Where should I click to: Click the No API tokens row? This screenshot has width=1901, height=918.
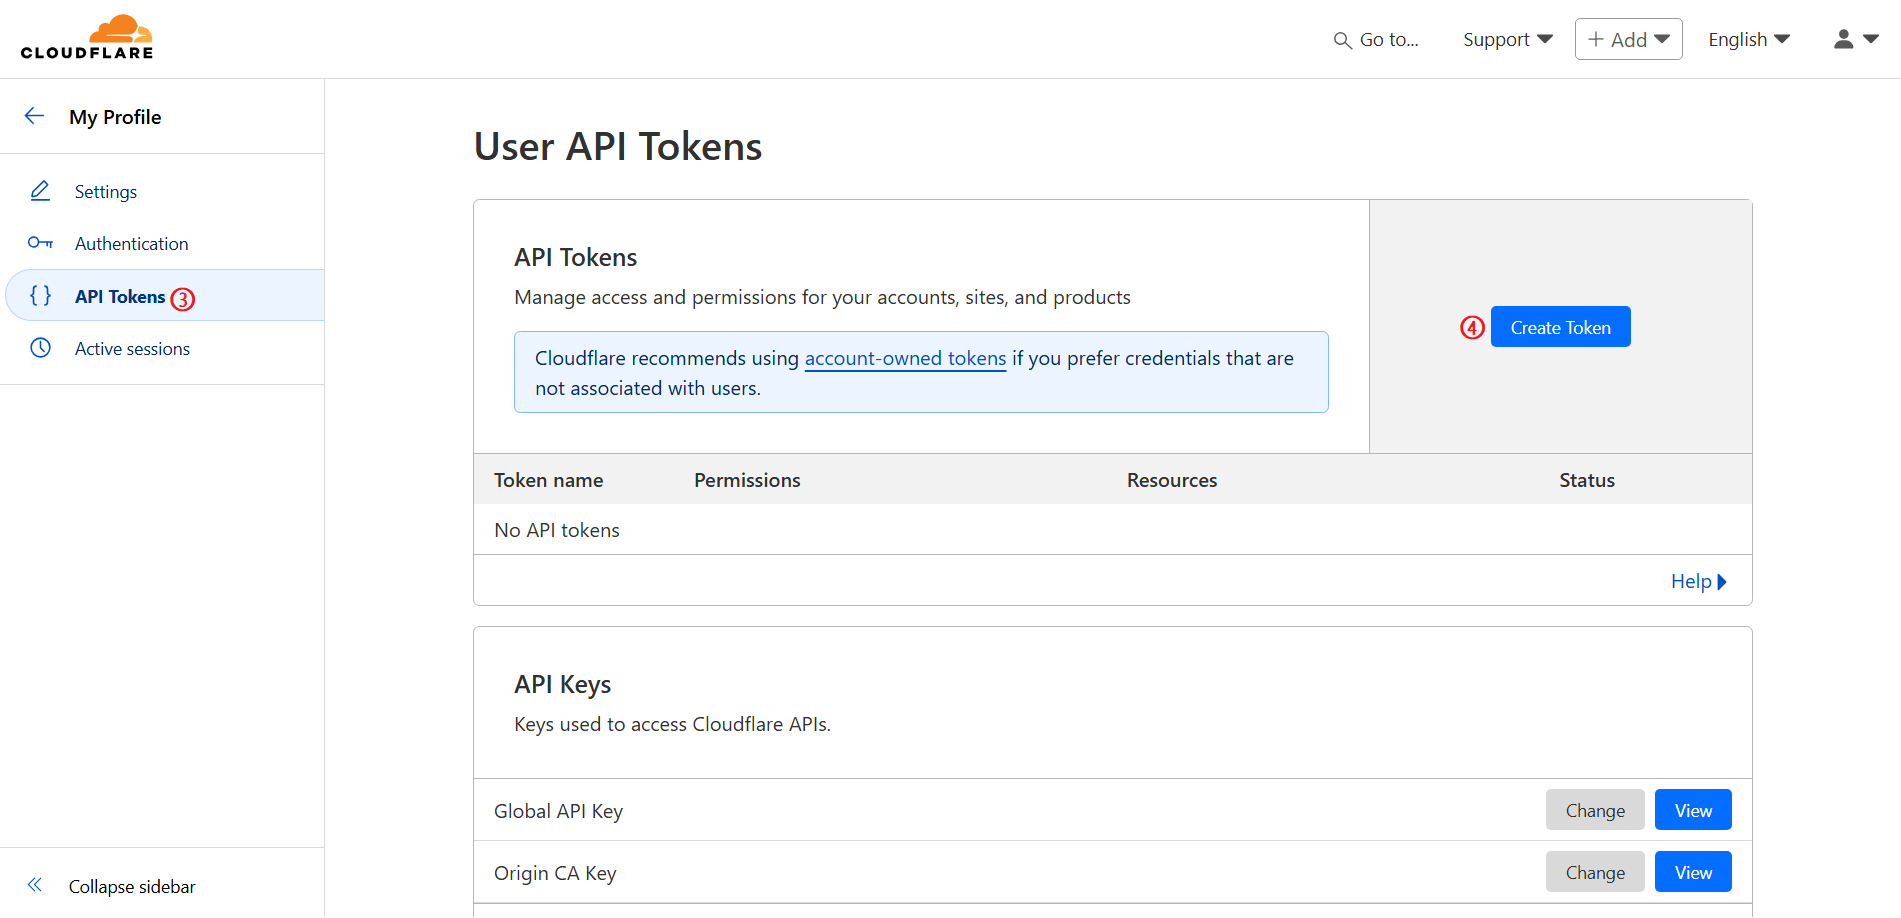tap(1112, 529)
